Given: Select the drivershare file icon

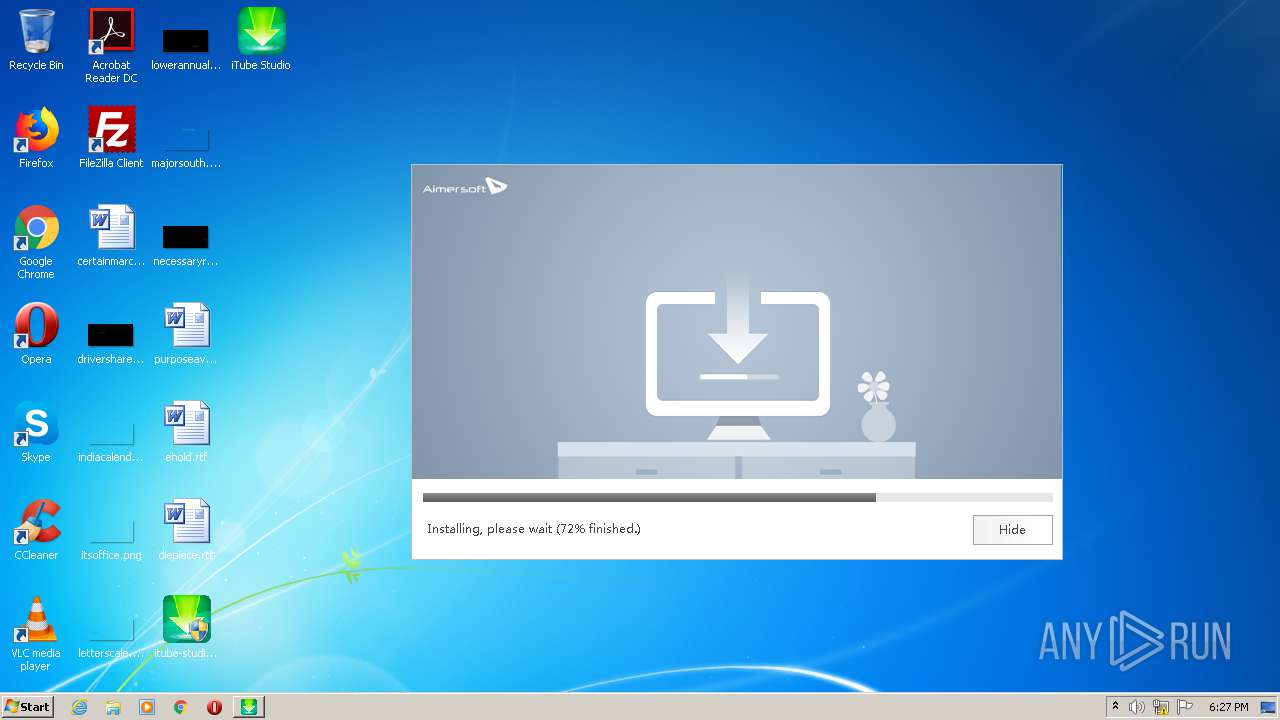Looking at the screenshot, I should [x=111, y=342].
